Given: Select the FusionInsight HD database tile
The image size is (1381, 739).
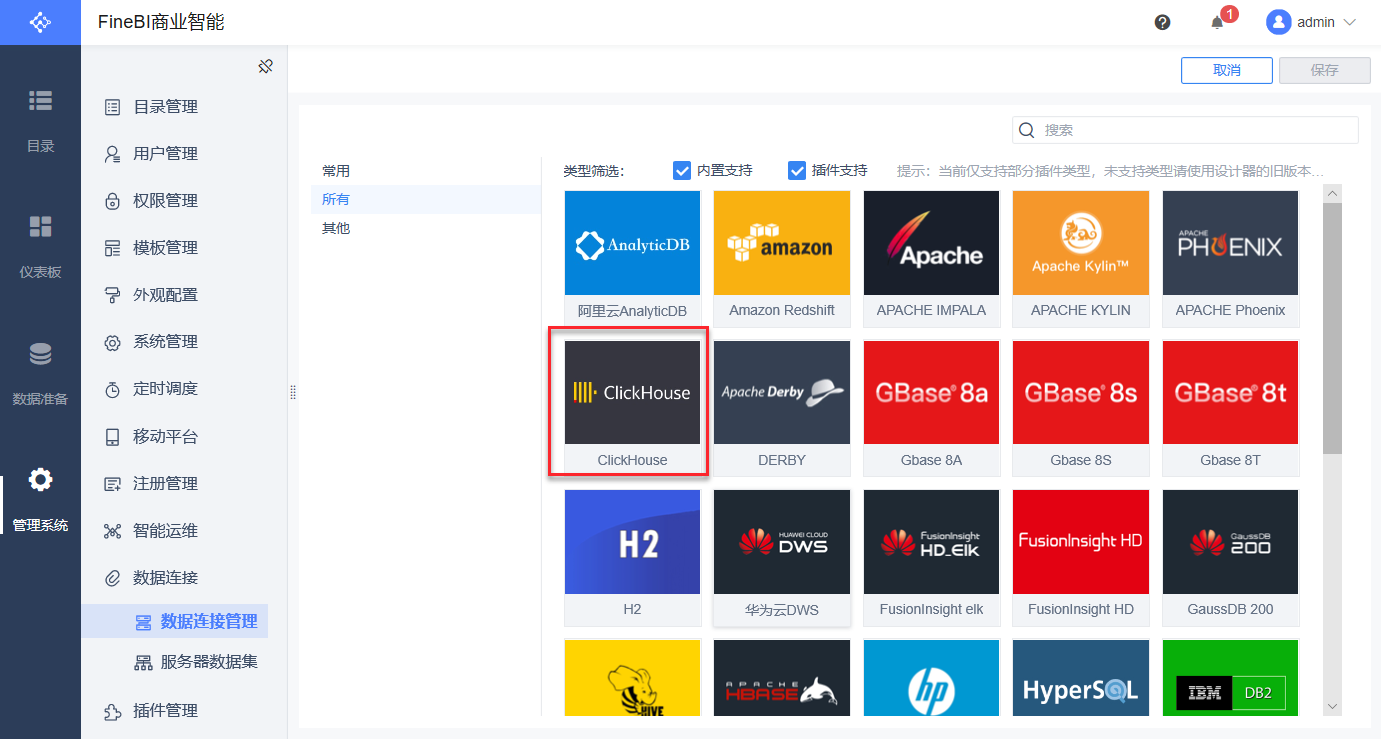Looking at the screenshot, I should (1081, 557).
